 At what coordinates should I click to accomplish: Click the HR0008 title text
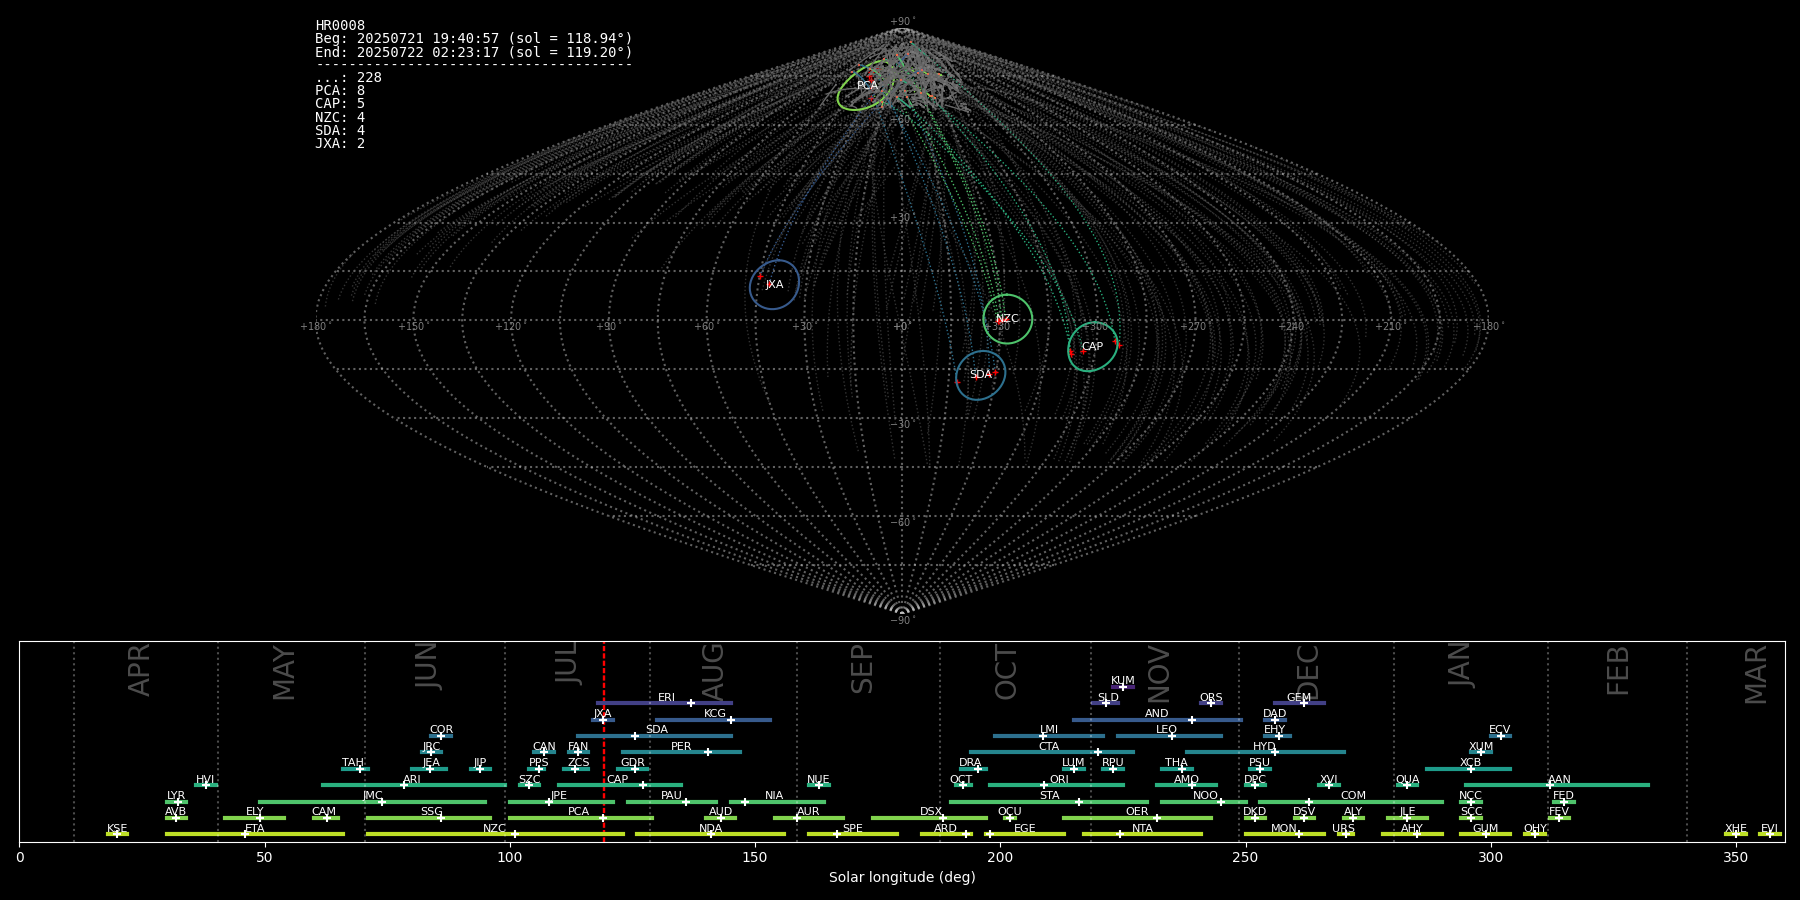(340, 26)
